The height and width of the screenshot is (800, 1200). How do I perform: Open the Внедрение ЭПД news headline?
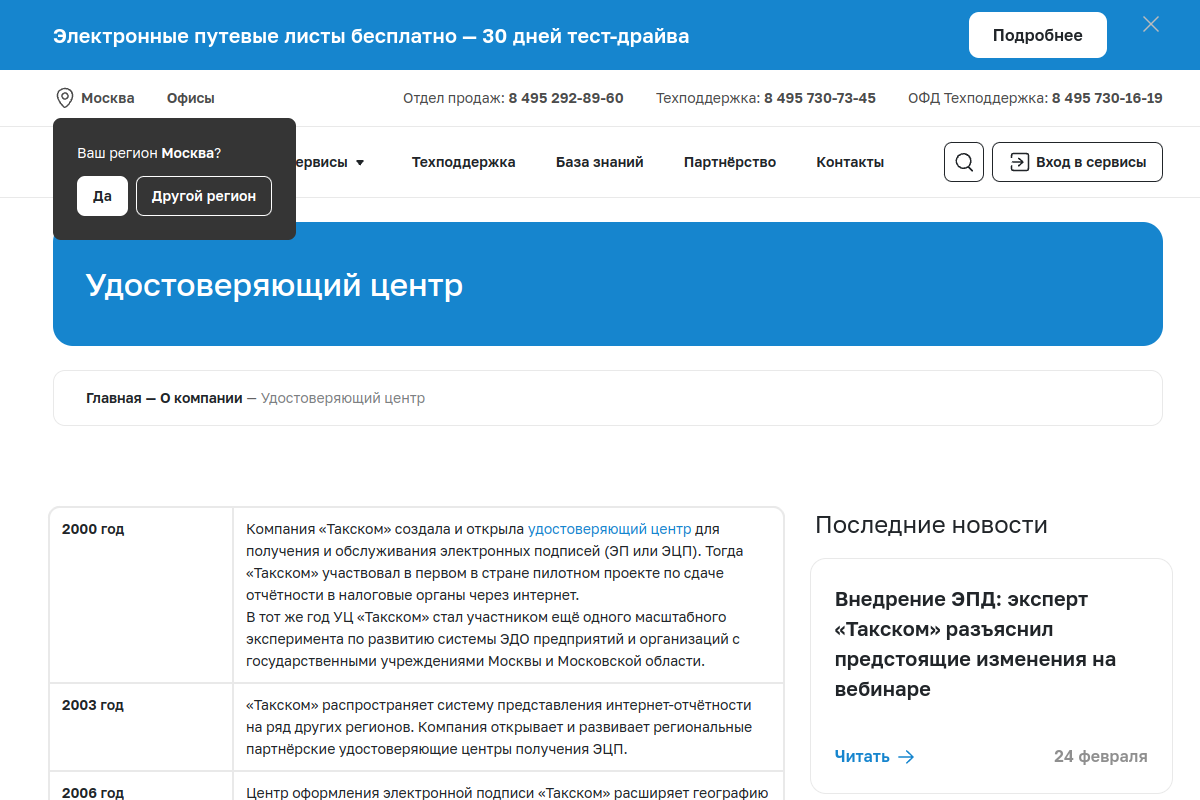pyautogui.click(x=975, y=644)
